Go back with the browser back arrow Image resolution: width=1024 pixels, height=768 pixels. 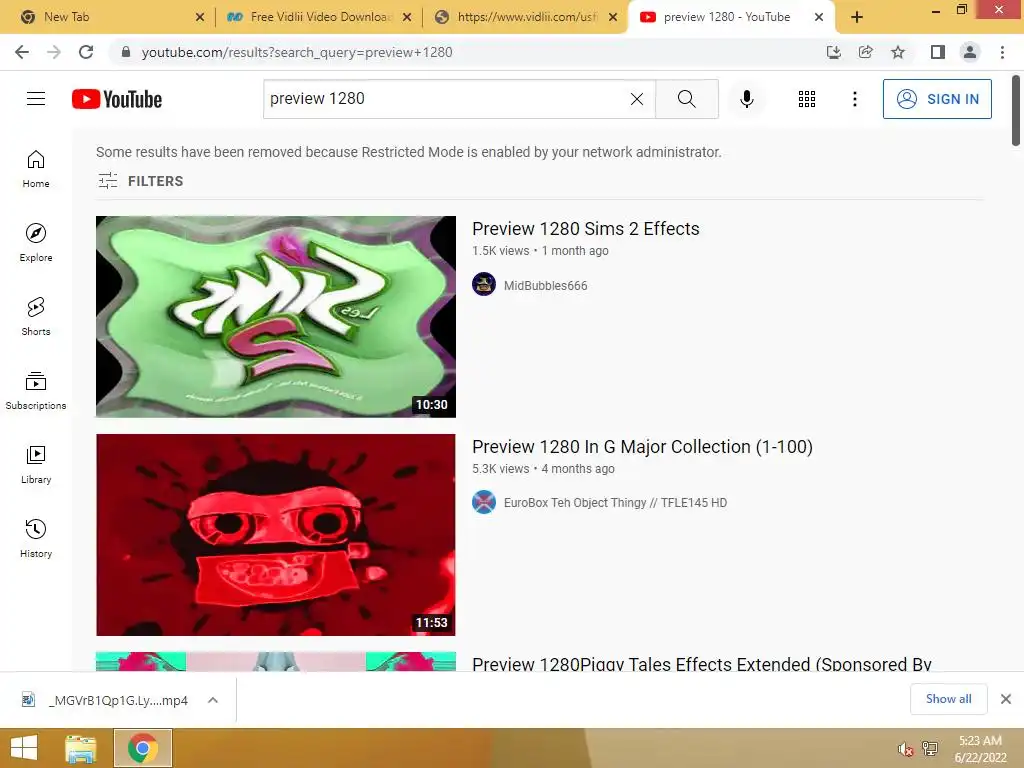[x=22, y=52]
